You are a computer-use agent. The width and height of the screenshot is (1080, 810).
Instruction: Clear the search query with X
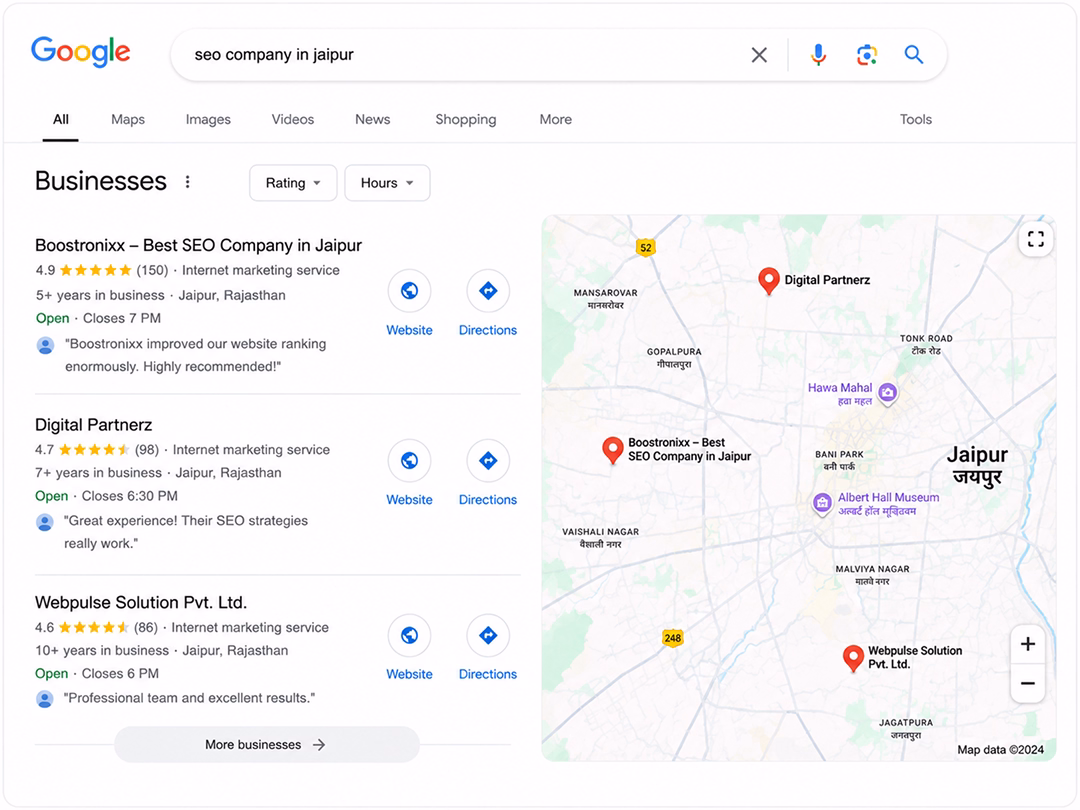(x=759, y=54)
